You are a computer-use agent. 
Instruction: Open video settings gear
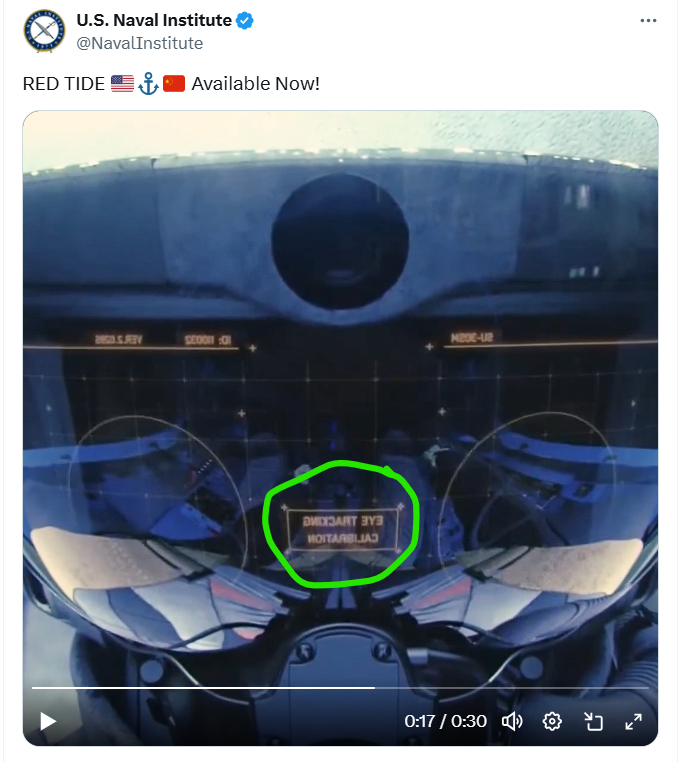[x=552, y=721]
